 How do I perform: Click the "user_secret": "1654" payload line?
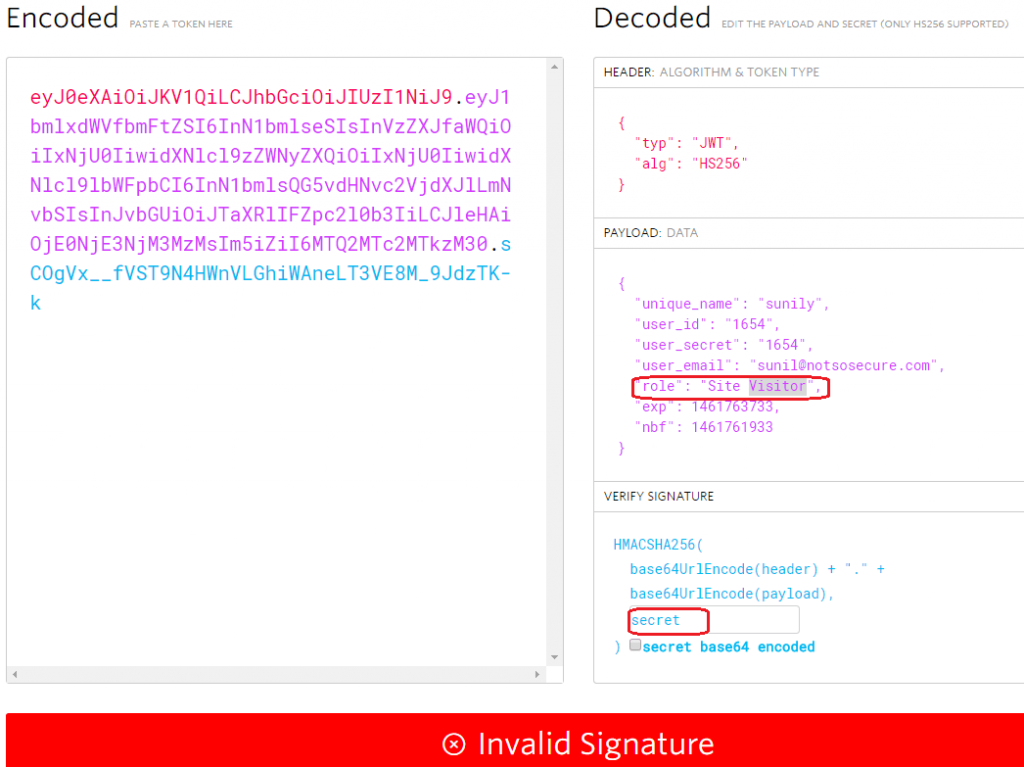(723, 345)
